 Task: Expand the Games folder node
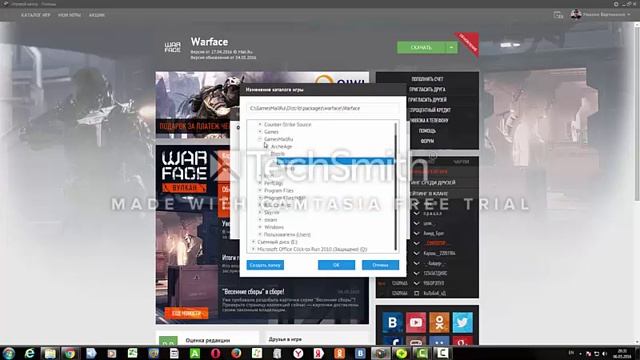260,131
